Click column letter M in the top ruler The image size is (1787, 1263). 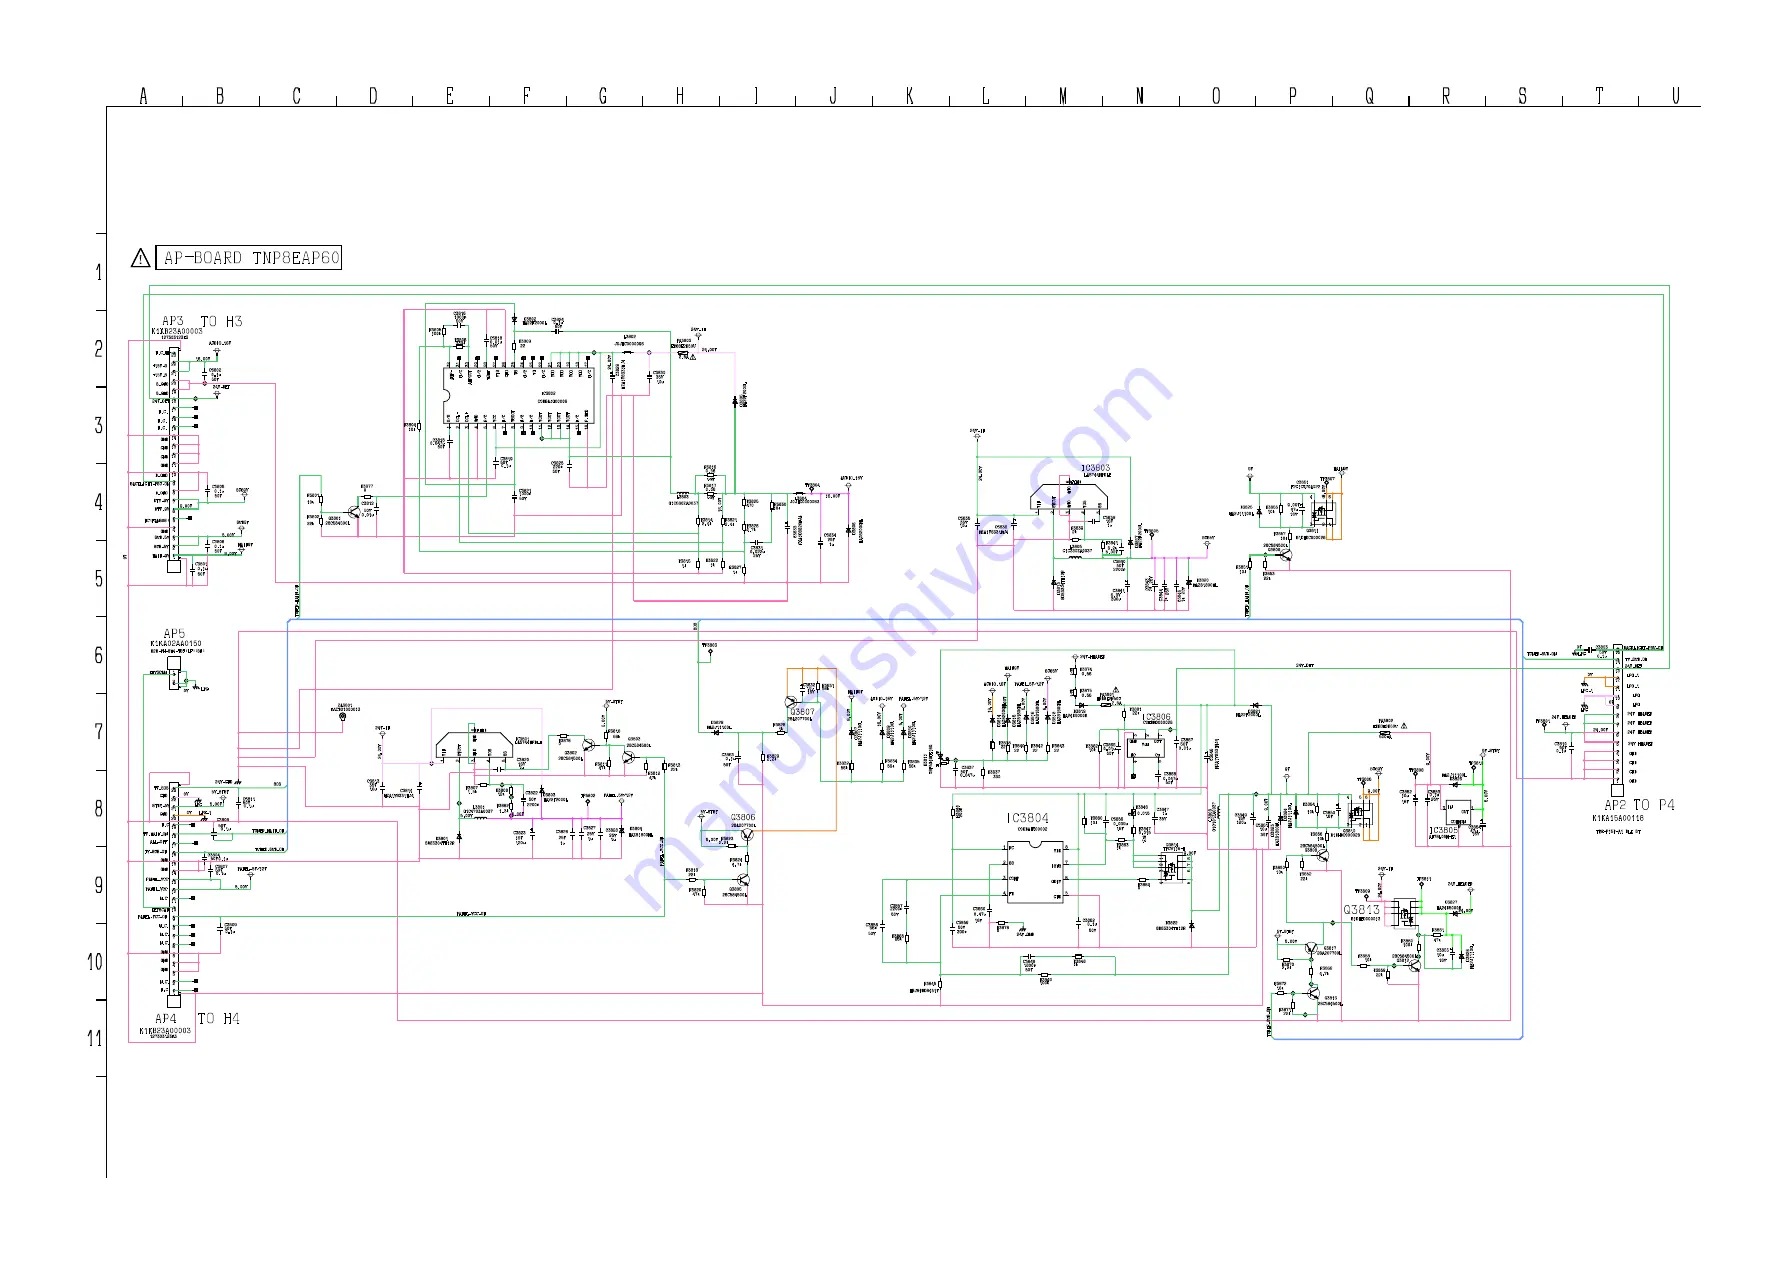[1063, 96]
